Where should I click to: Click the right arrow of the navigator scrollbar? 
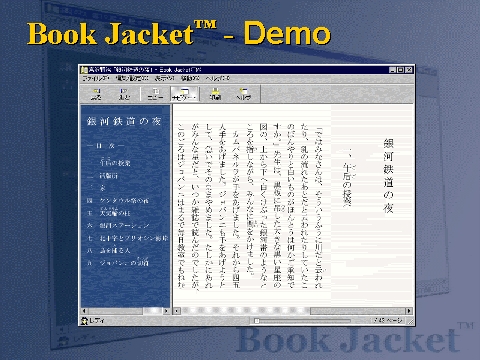pyautogui.click(x=166, y=311)
